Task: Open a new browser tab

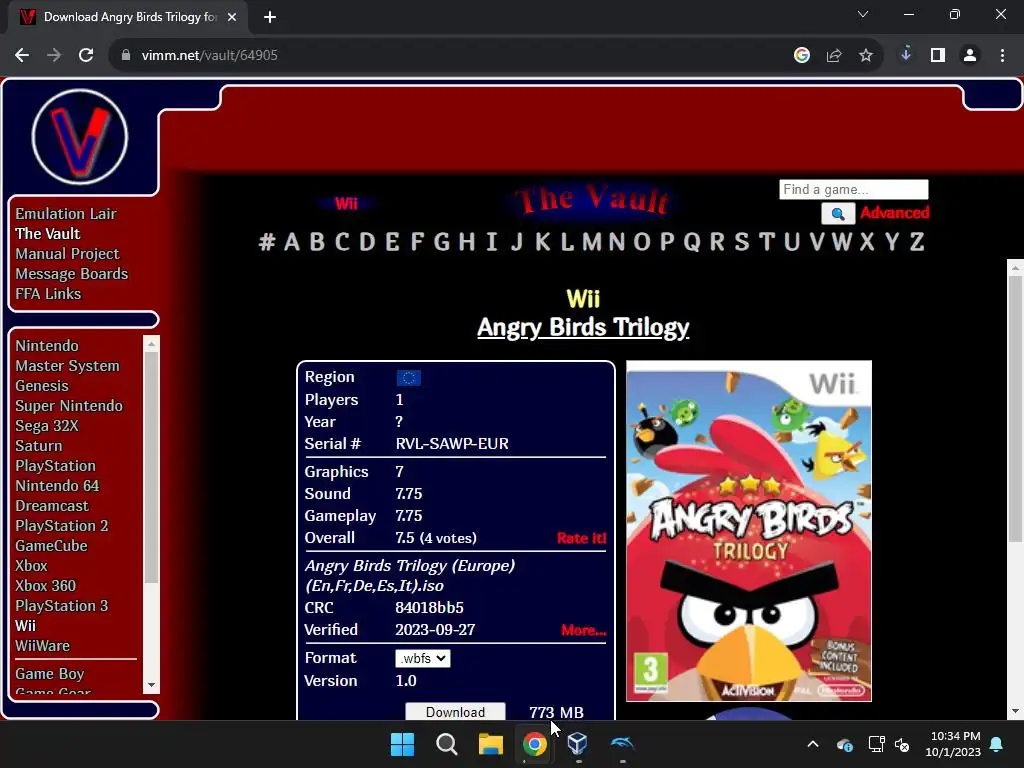Action: (270, 17)
